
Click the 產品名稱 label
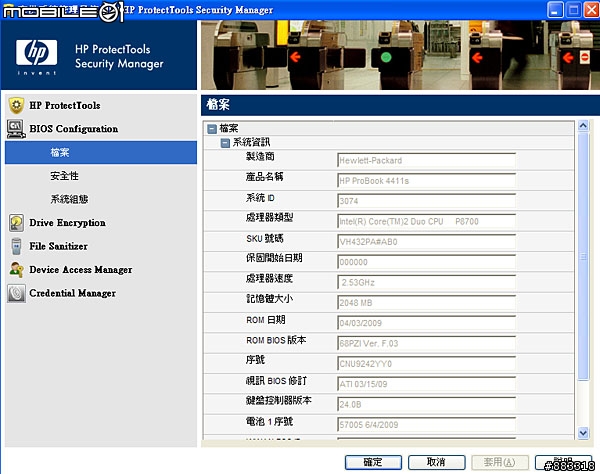coord(264,177)
